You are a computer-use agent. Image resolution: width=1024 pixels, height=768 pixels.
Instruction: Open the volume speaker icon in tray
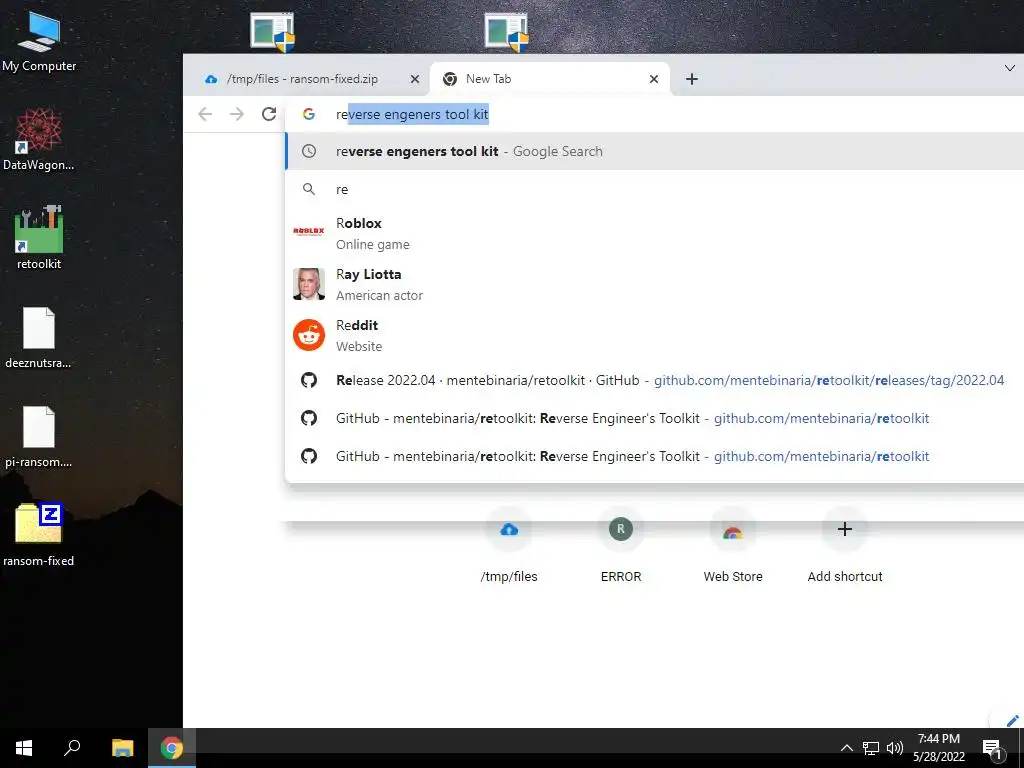pyautogui.click(x=895, y=748)
